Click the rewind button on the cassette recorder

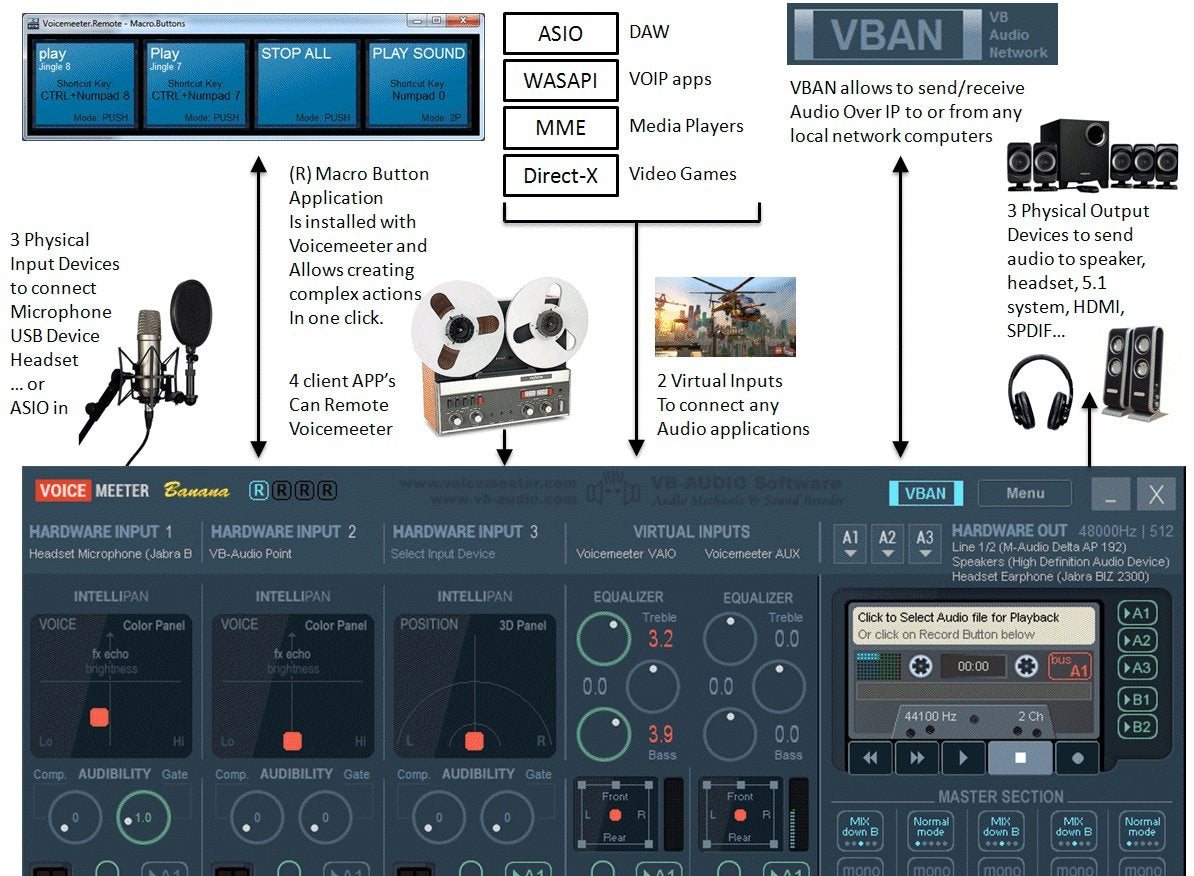point(870,758)
